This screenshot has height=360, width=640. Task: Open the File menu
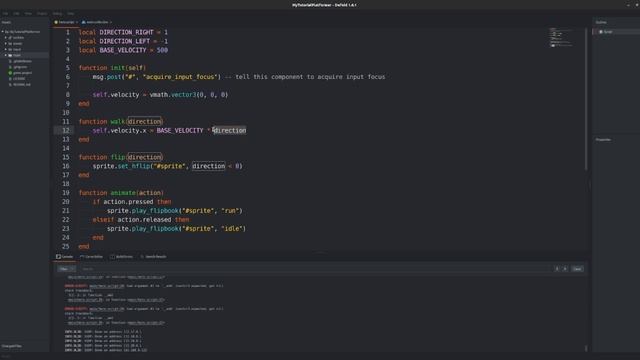[x=5, y=13]
